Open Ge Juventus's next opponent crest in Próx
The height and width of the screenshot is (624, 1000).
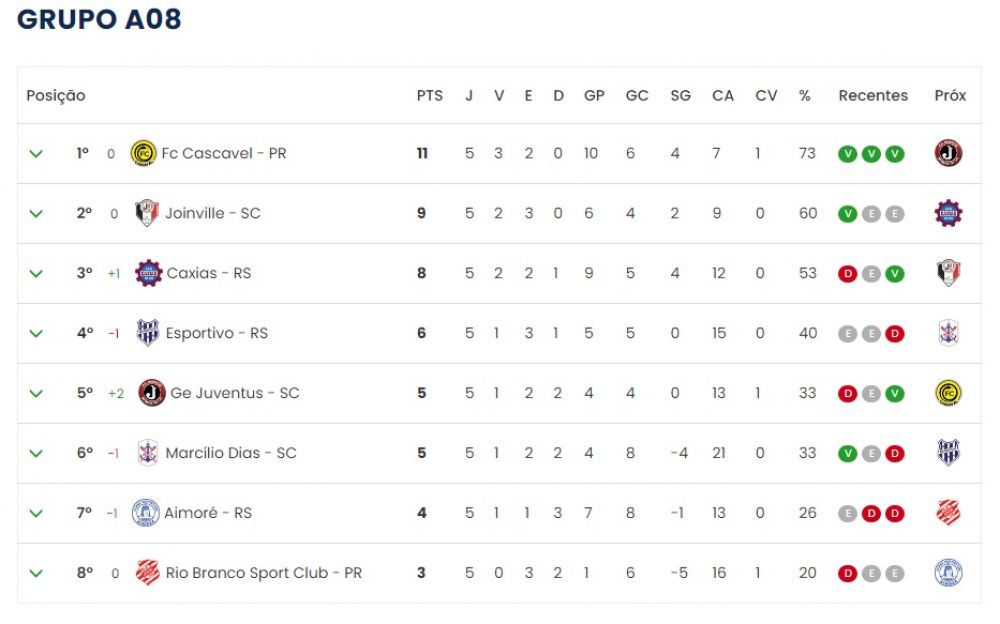(x=948, y=393)
